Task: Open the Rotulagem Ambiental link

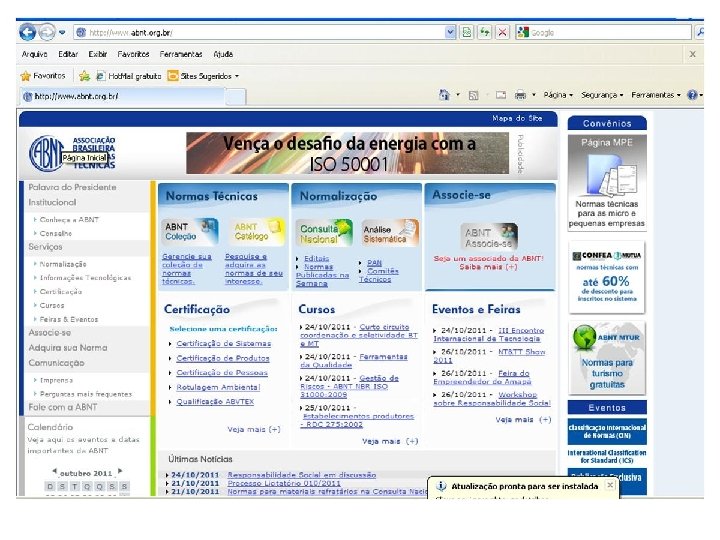Action: point(218,387)
